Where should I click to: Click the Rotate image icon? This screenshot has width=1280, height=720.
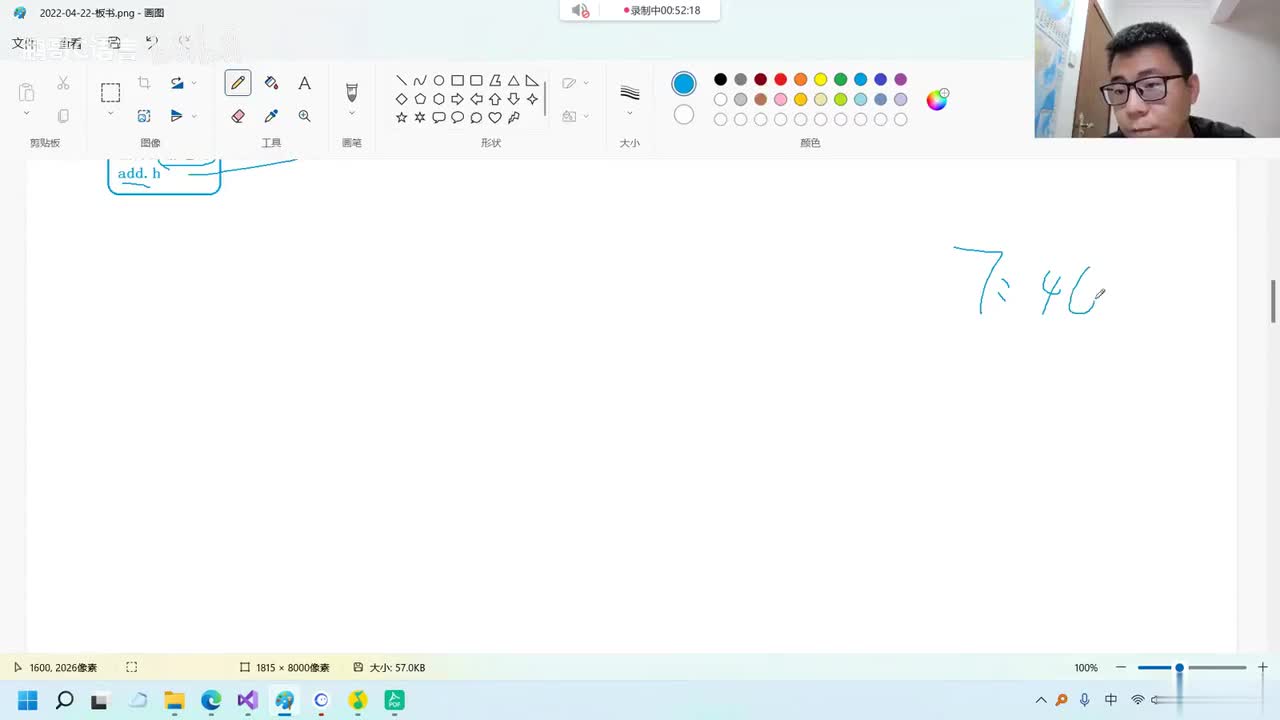pos(177,83)
